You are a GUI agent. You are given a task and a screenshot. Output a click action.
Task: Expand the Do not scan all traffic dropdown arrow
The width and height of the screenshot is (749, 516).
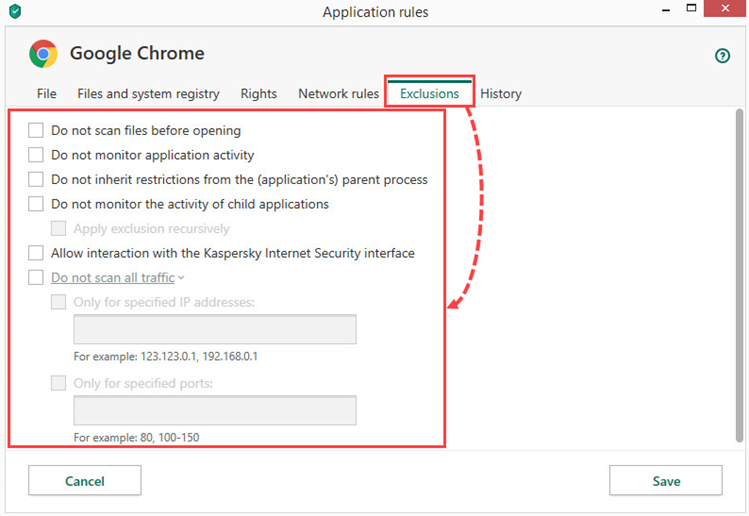click(181, 278)
